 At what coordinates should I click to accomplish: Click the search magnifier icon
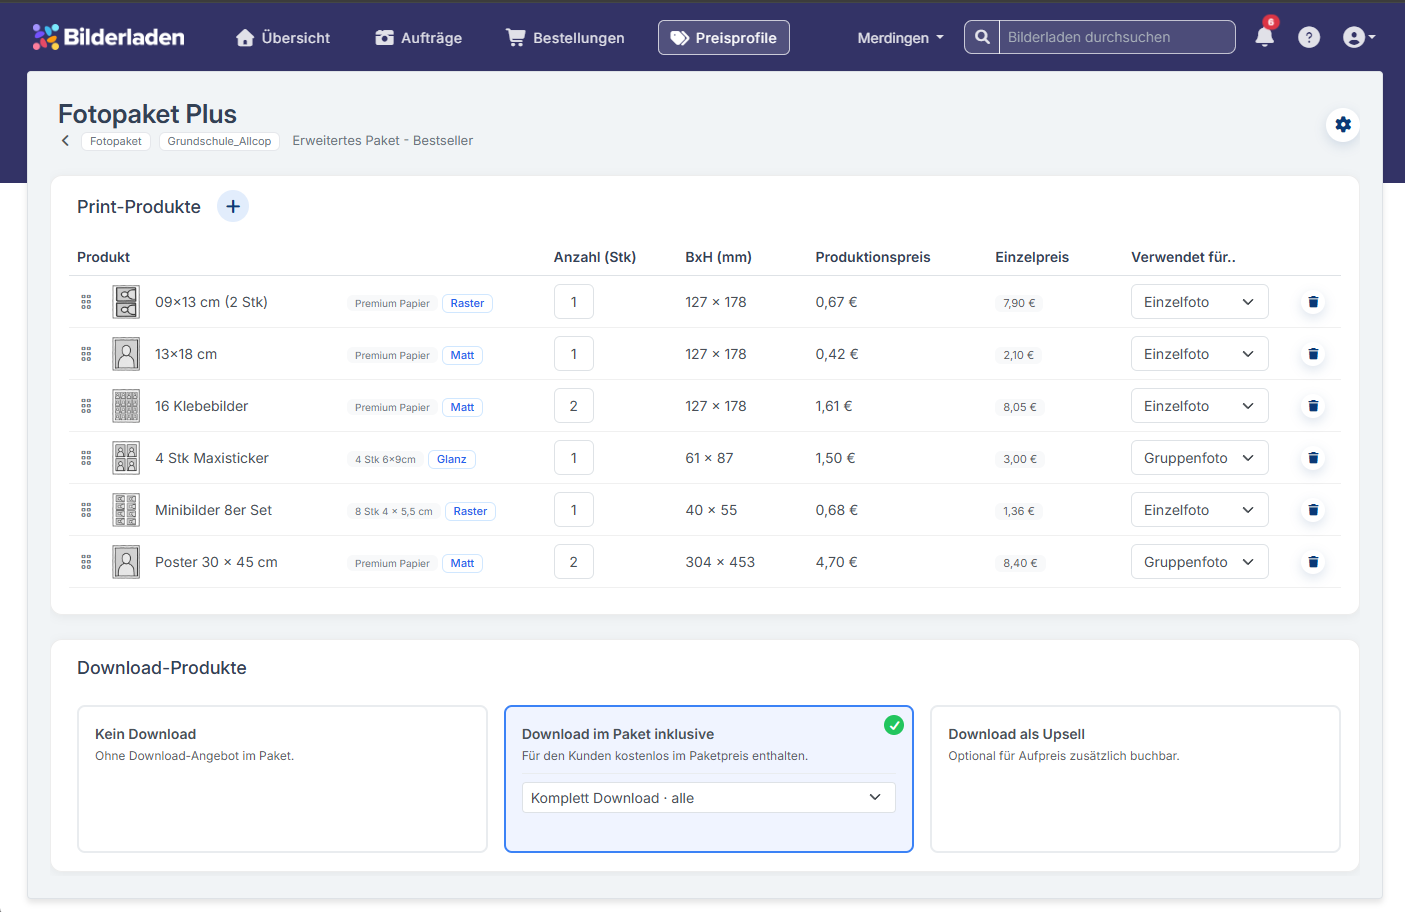[982, 37]
